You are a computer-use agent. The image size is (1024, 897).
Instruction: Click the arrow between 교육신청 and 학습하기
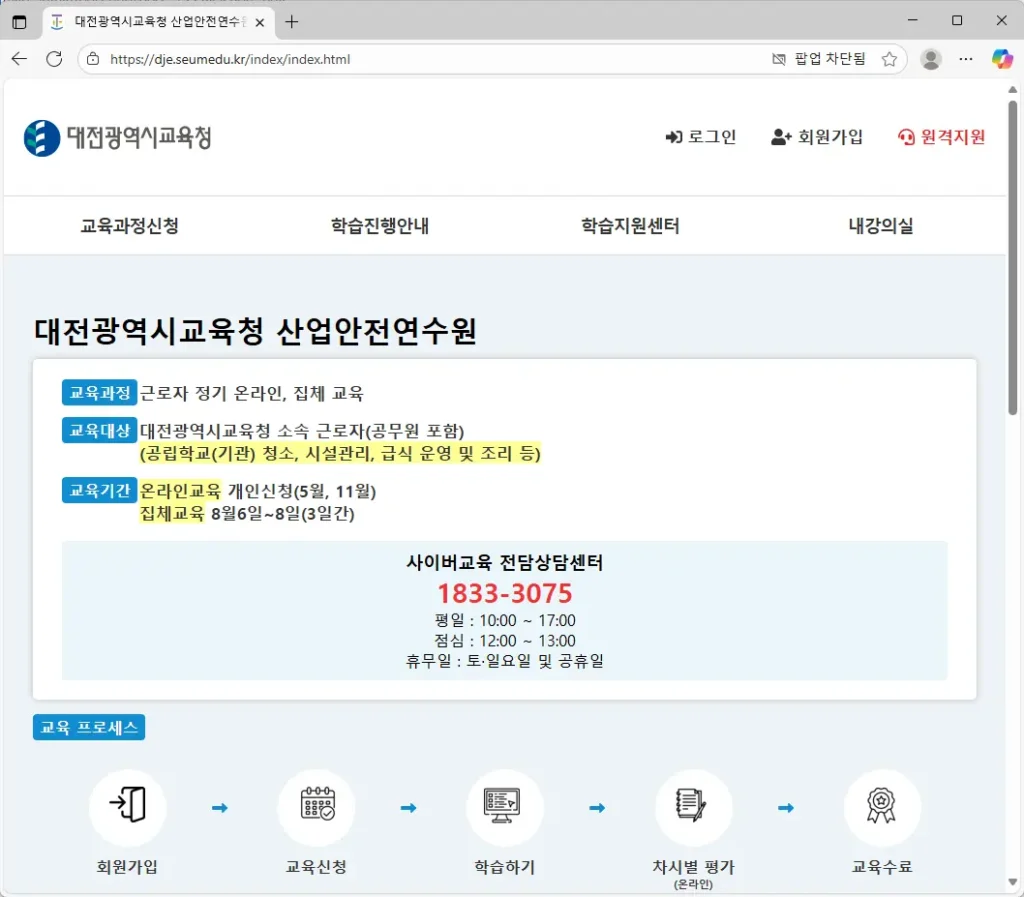coord(409,808)
